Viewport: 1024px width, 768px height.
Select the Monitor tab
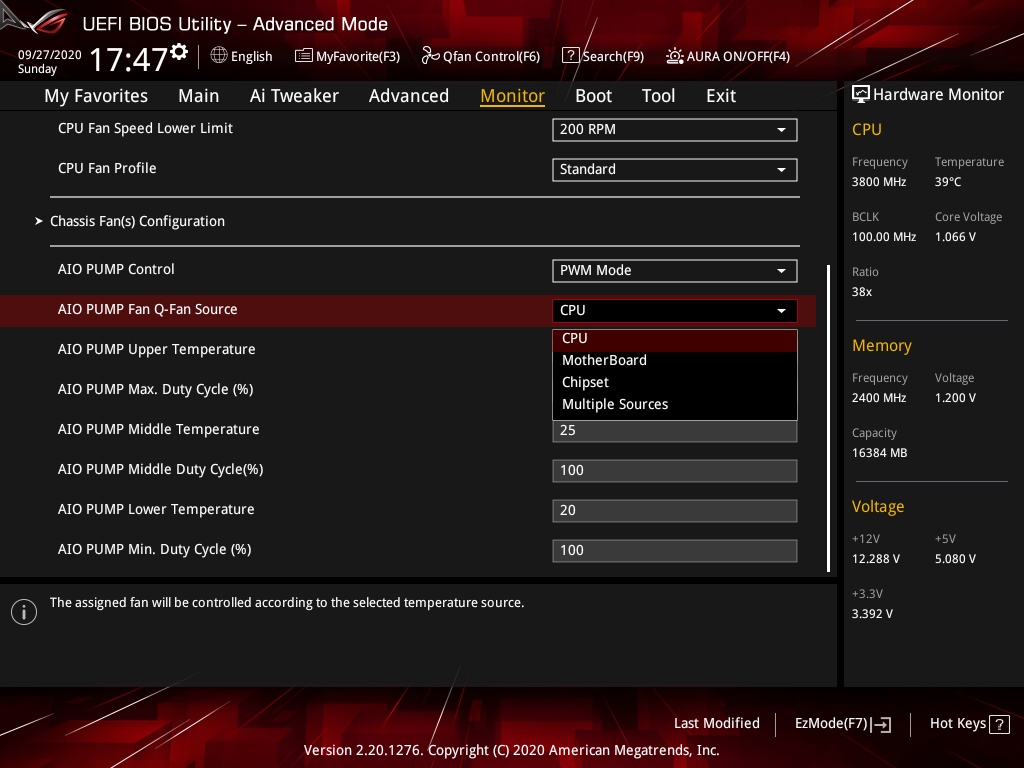click(512, 96)
